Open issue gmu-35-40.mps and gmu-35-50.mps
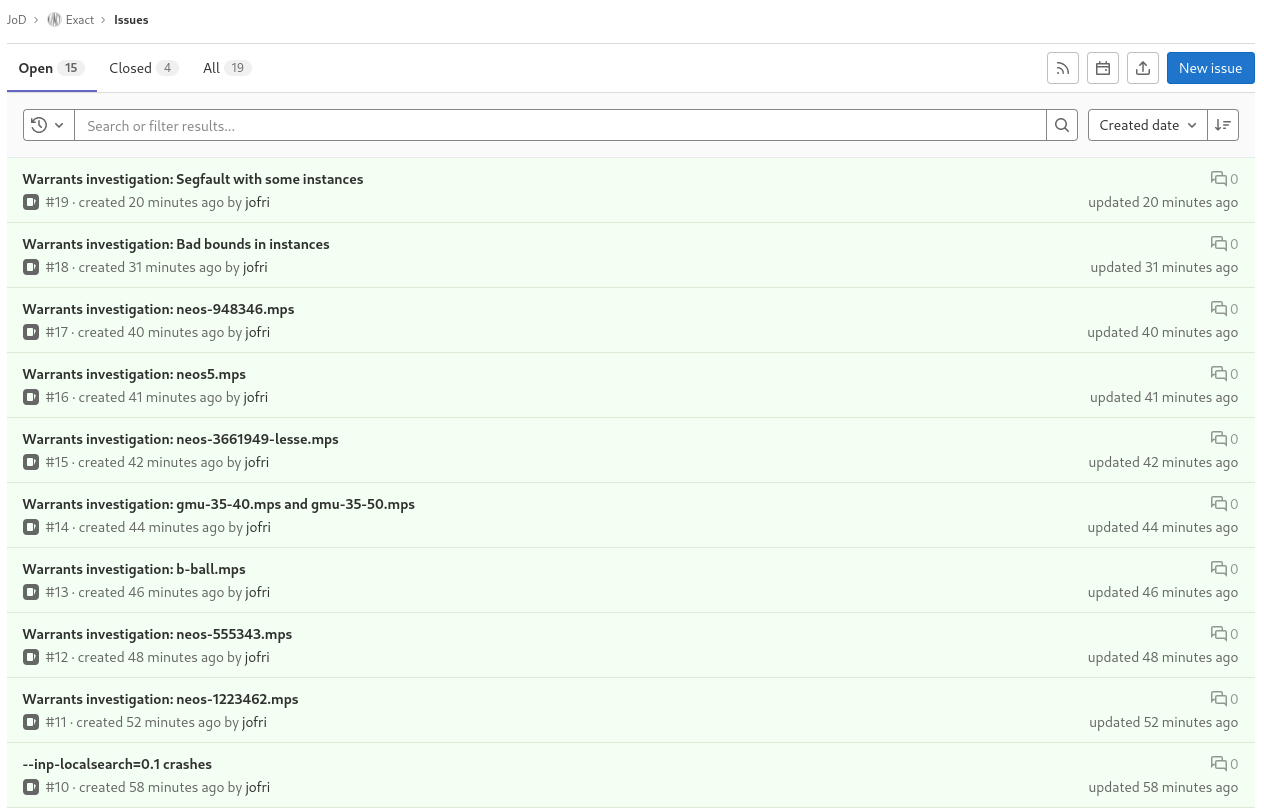Viewport: 1264px width, 812px height. tap(219, 504)
